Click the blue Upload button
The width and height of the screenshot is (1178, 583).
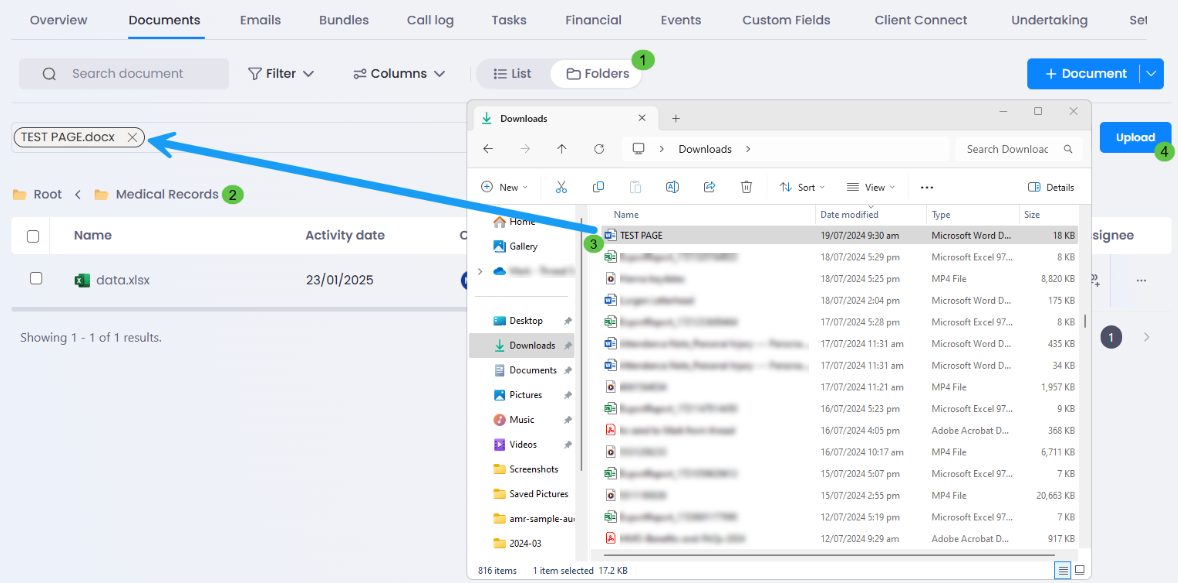point(1135,138)
